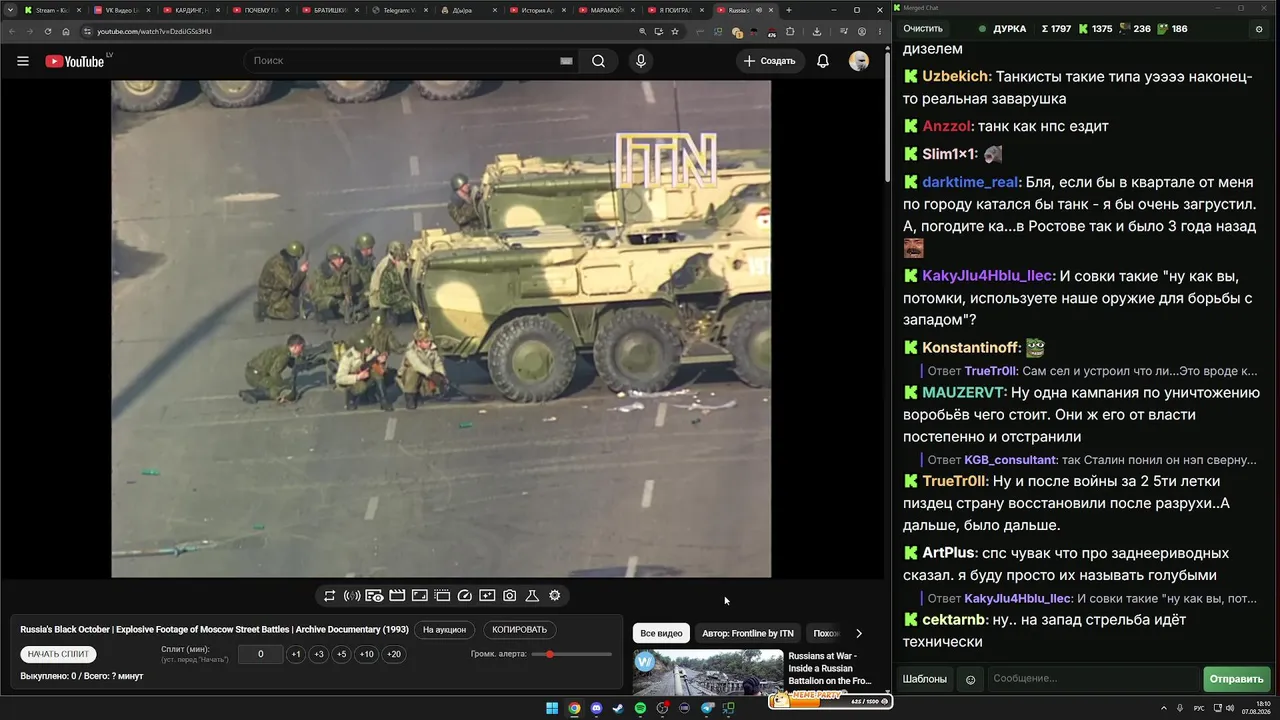Viewport: 1280px width, 720px height.
Task: Open the Chrome three-dot menu
Action: click(880, 32)
